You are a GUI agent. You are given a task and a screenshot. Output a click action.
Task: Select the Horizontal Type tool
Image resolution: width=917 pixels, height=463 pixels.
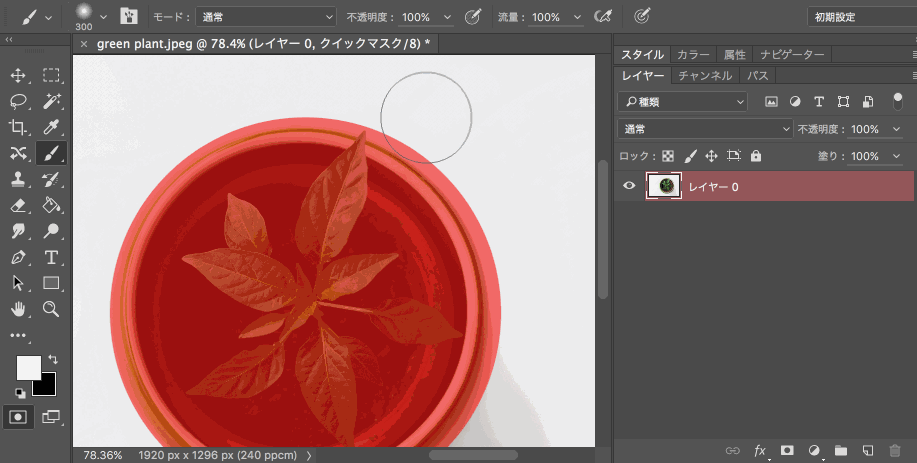point(52,257)
